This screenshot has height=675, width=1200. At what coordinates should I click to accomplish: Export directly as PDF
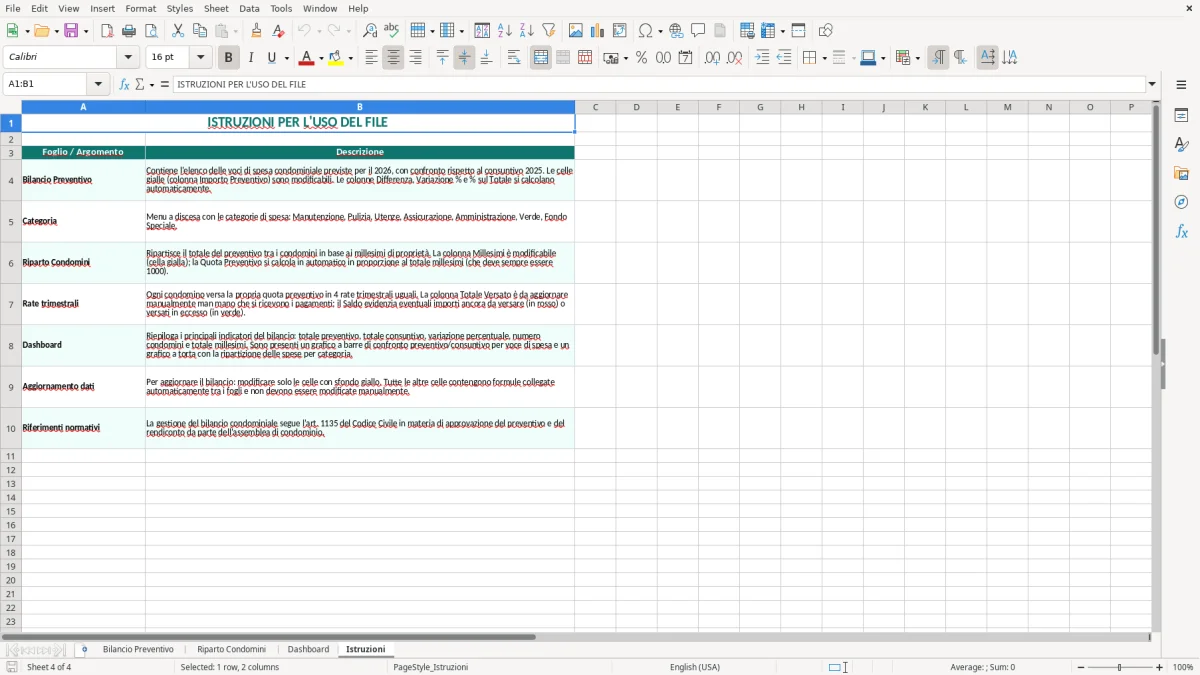tap(107, 31)
